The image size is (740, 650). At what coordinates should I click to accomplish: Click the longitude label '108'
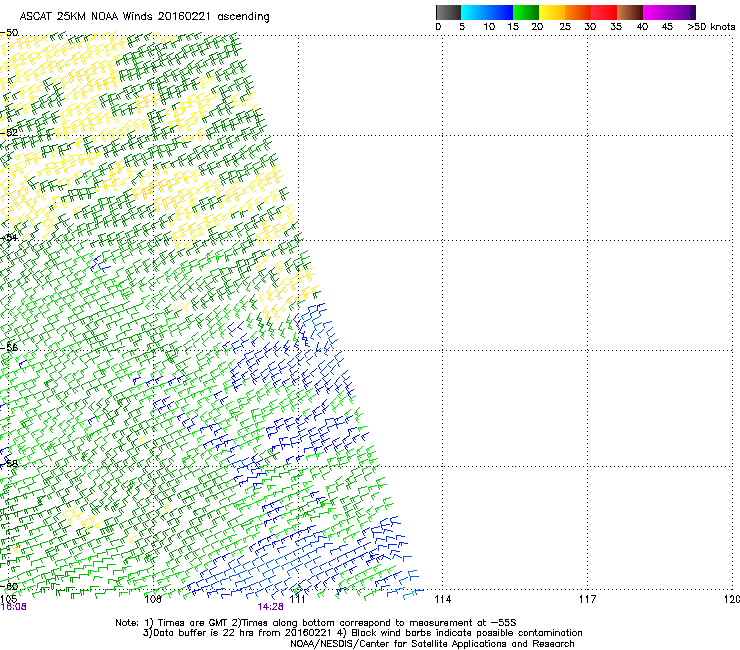click(153, 599)
